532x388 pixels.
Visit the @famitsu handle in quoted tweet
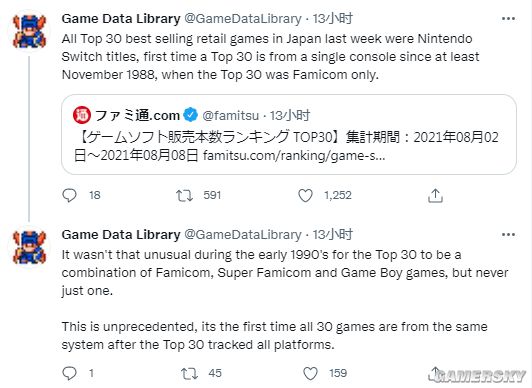[x=230, y=116]
